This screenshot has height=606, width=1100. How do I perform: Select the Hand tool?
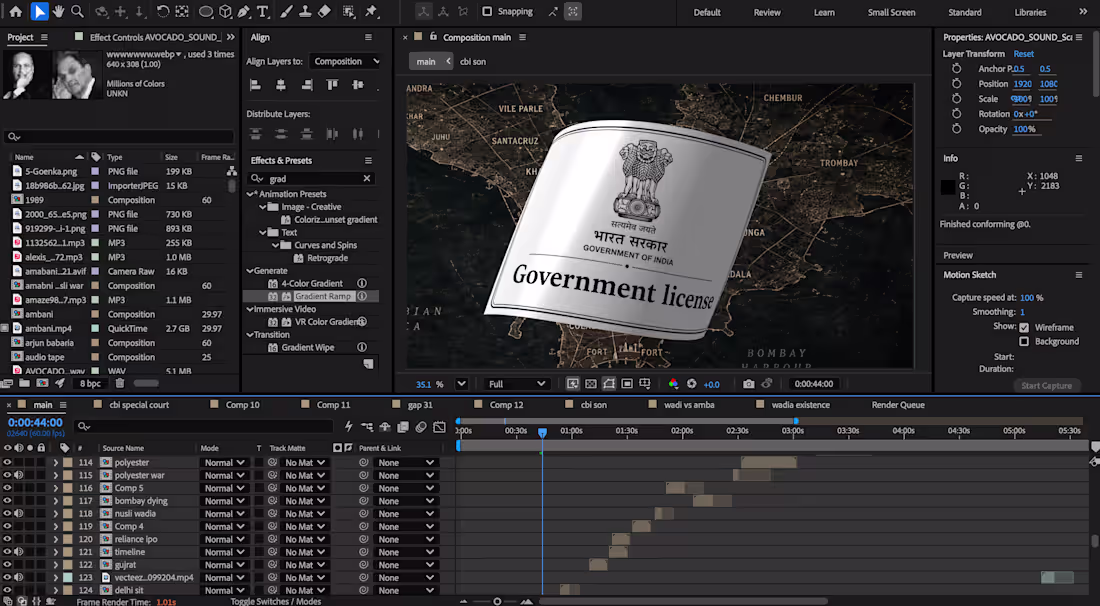pos(59,11)
